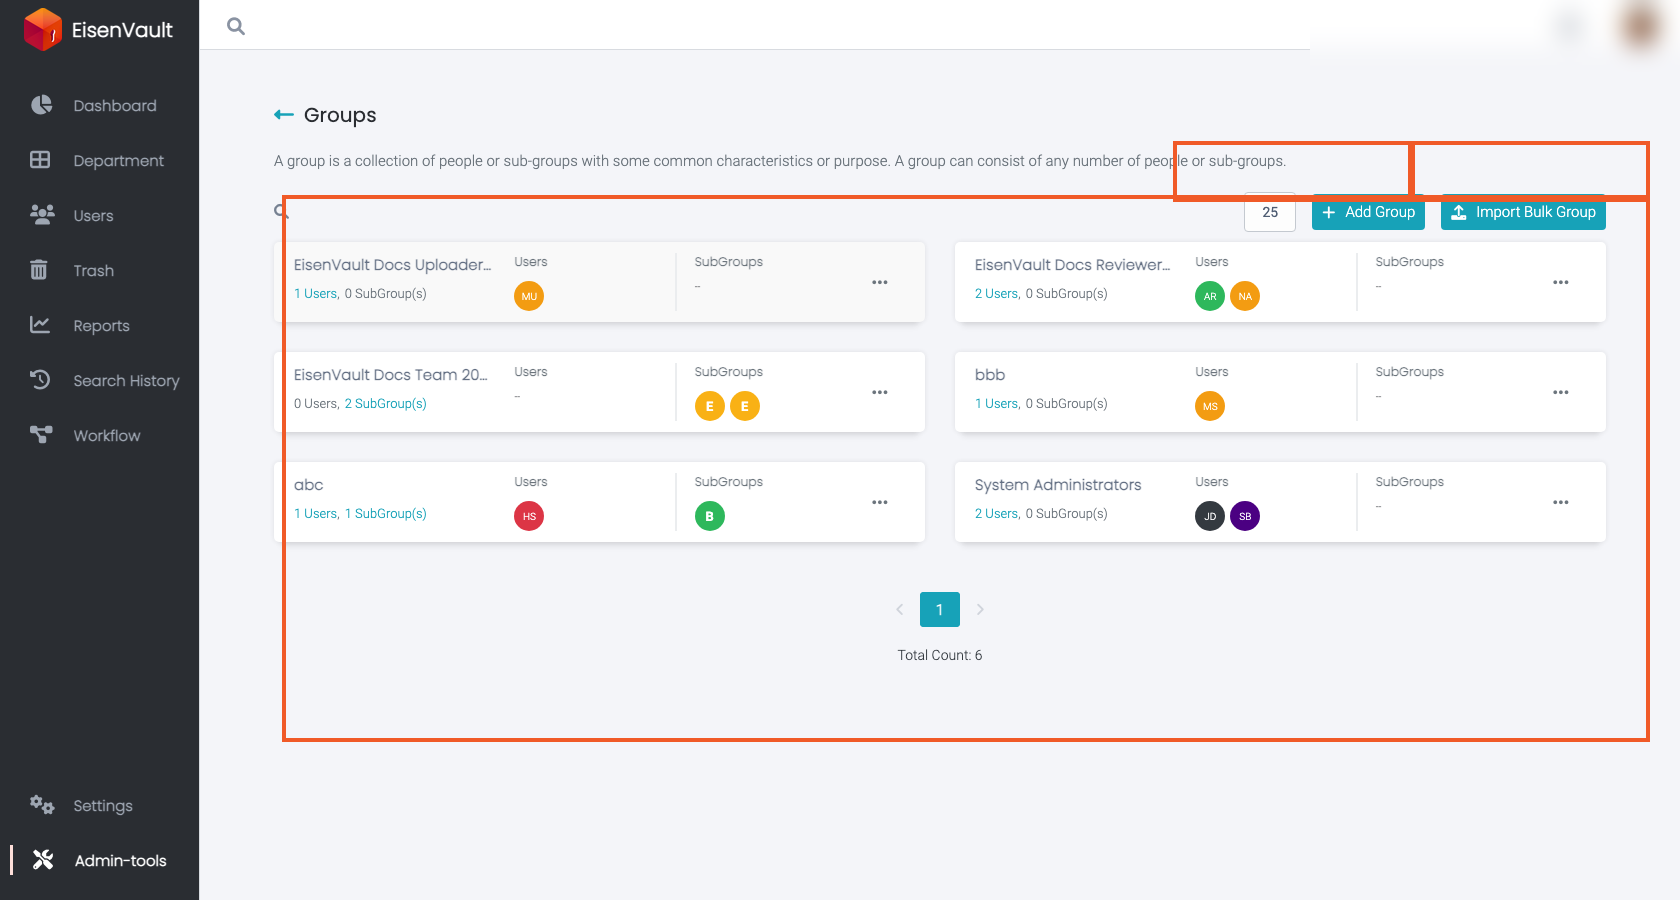Click '1 SubGroup(s)' link in abc card
1680x900 pixels.
(x=386, y=514)
